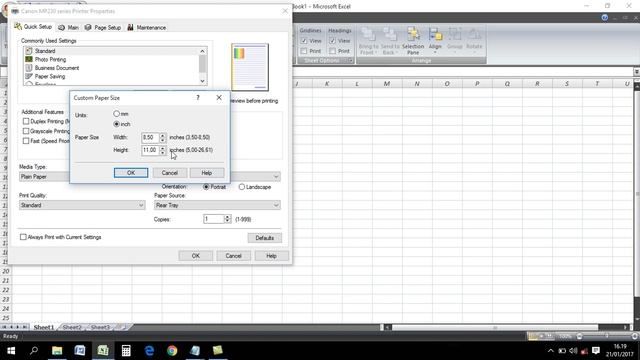Check Always Print with Current Settings

pos(23,237)
